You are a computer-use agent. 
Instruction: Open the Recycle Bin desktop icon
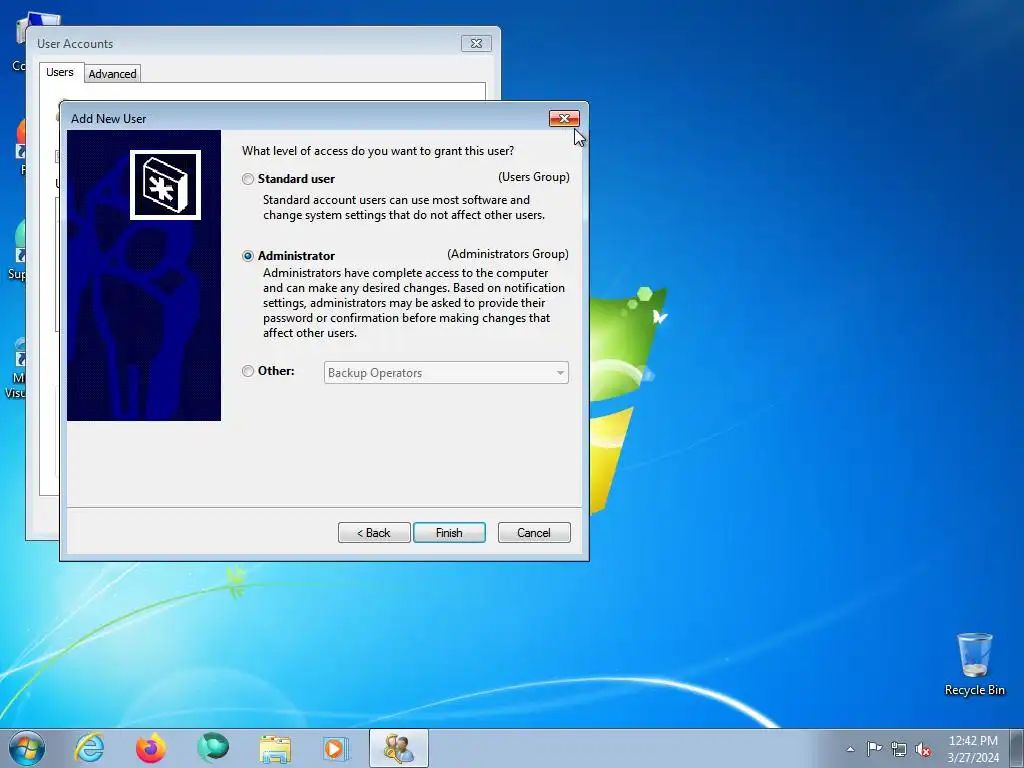click(x=974, y=664)
